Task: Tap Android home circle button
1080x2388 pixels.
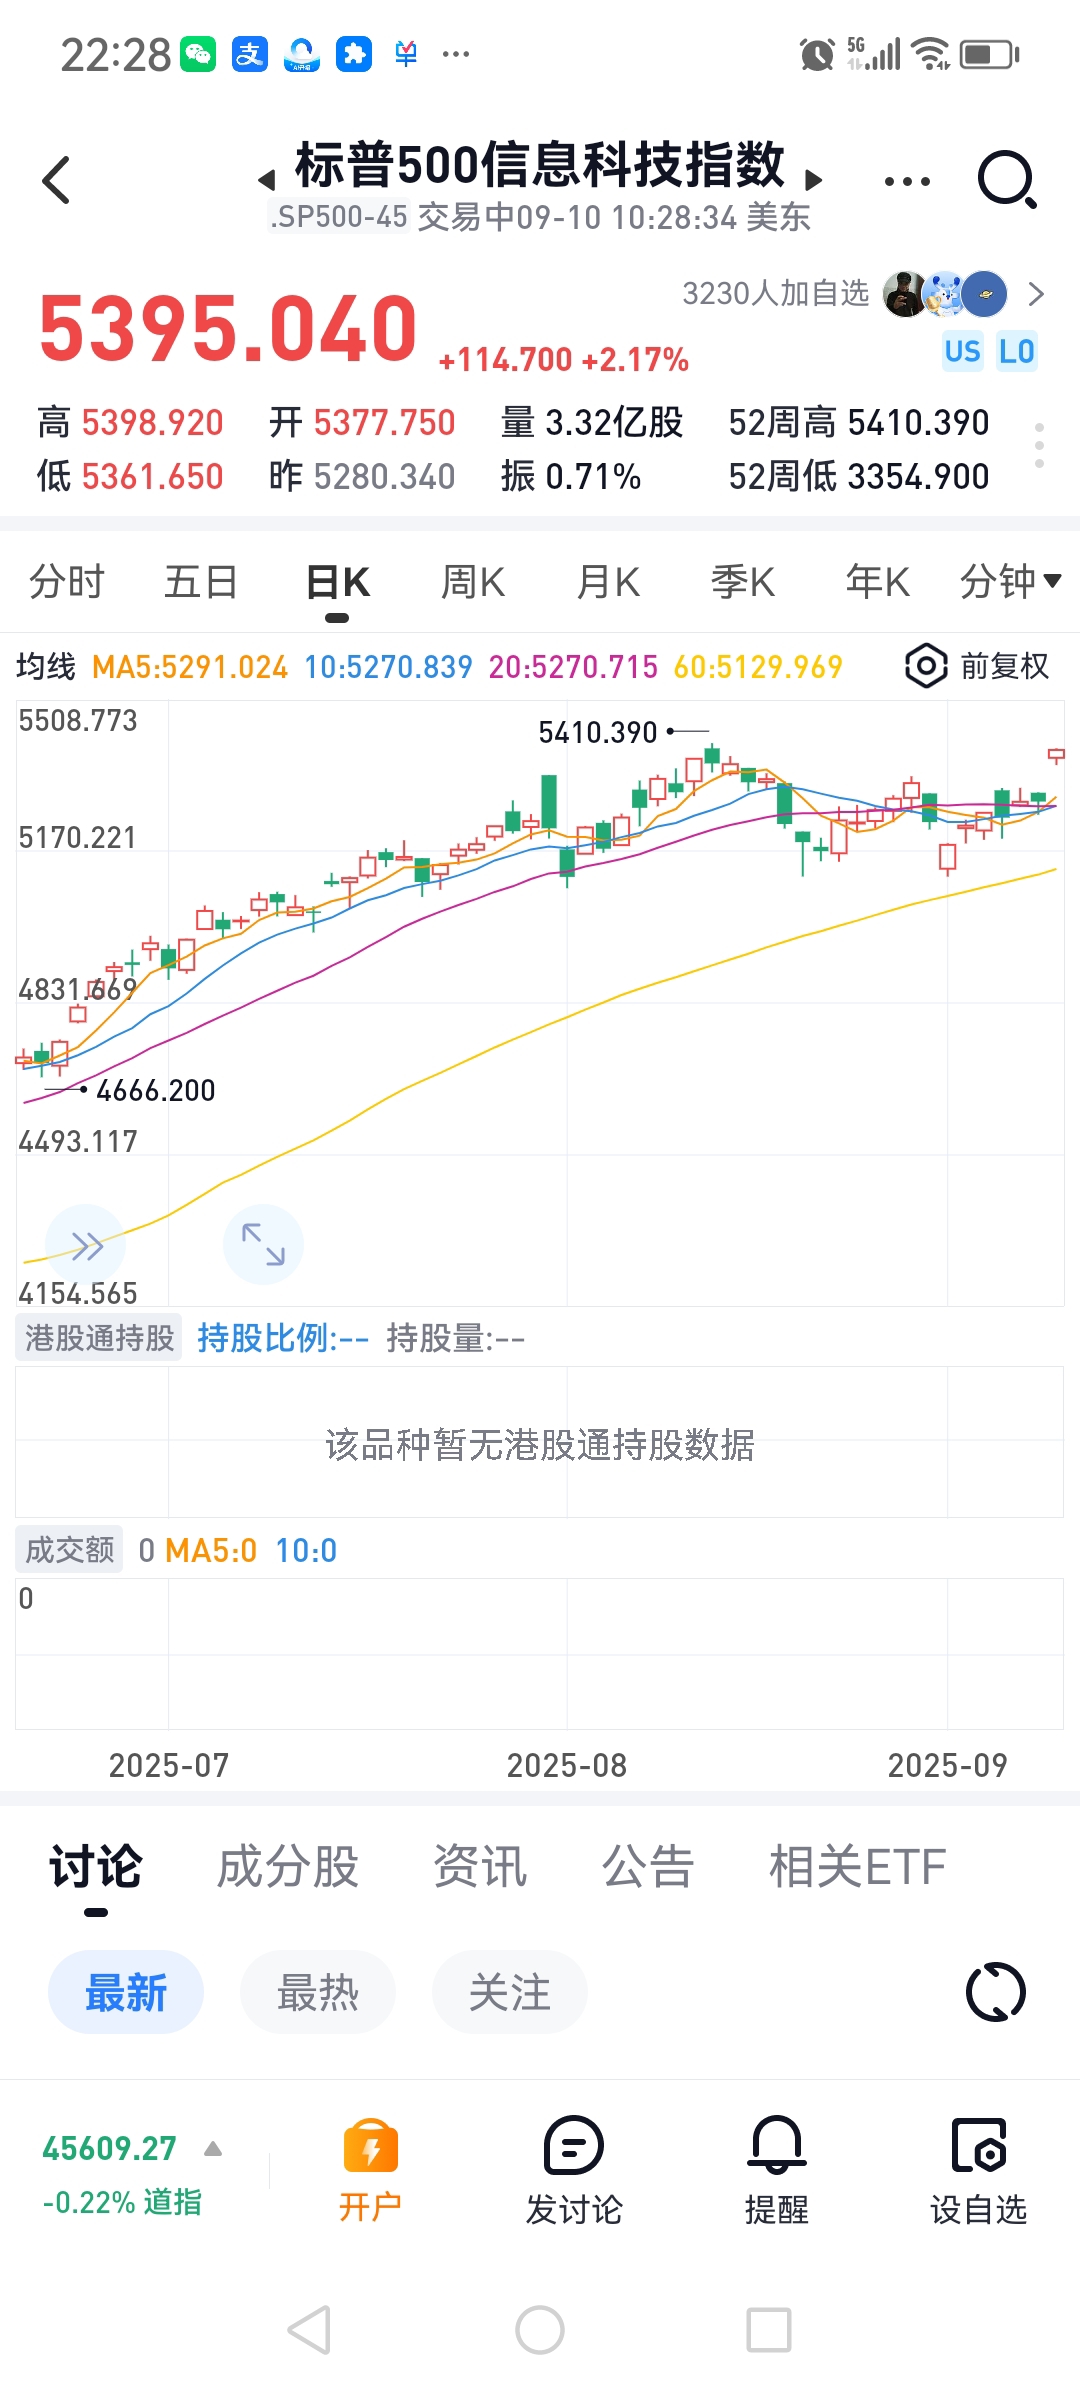Action: (540, 2330)
